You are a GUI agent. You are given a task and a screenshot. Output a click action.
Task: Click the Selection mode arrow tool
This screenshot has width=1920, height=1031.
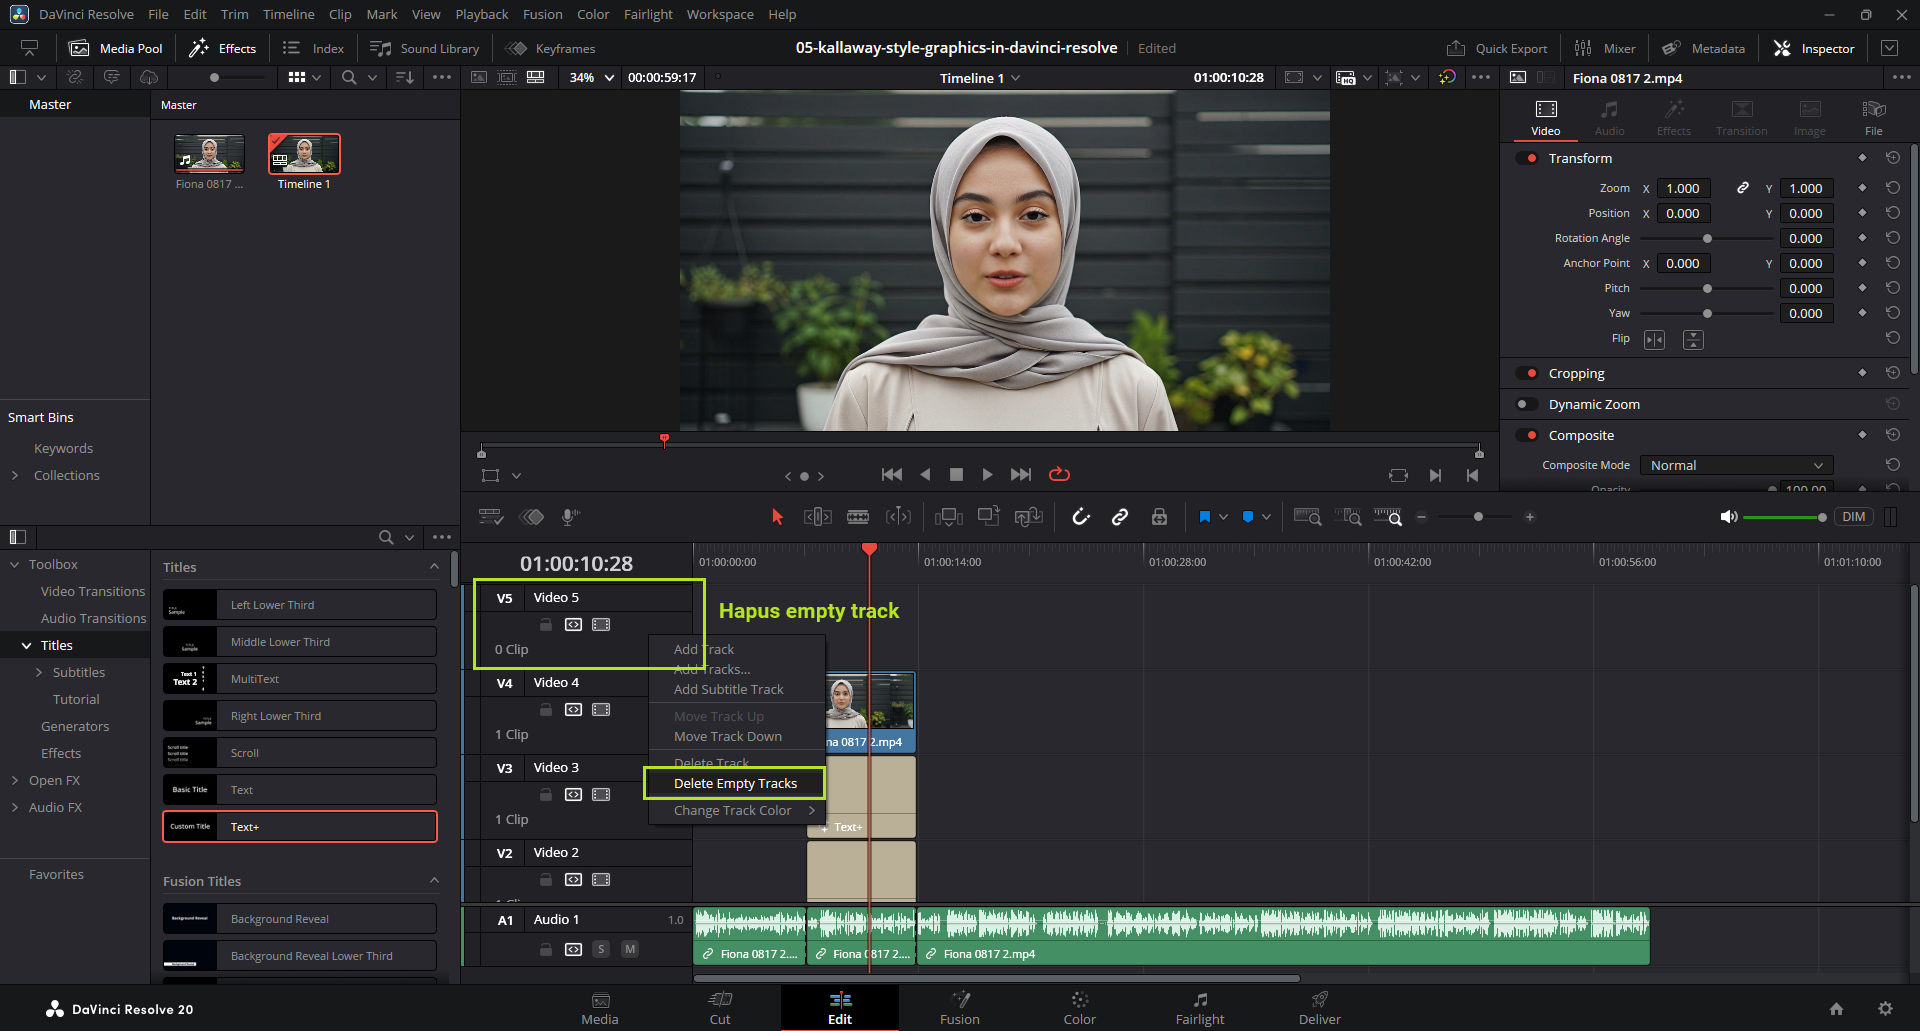[x=777, y=517]
